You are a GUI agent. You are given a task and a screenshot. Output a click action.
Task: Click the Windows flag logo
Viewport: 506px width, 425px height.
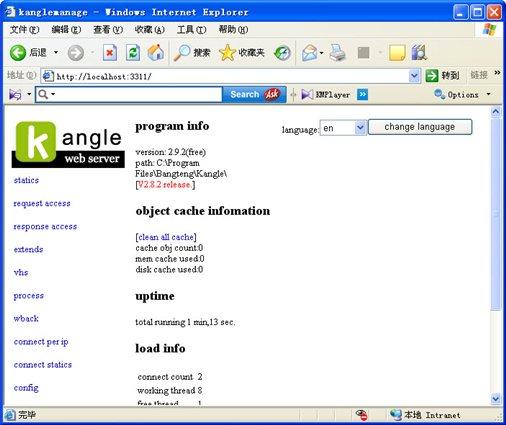coord(489,30)
